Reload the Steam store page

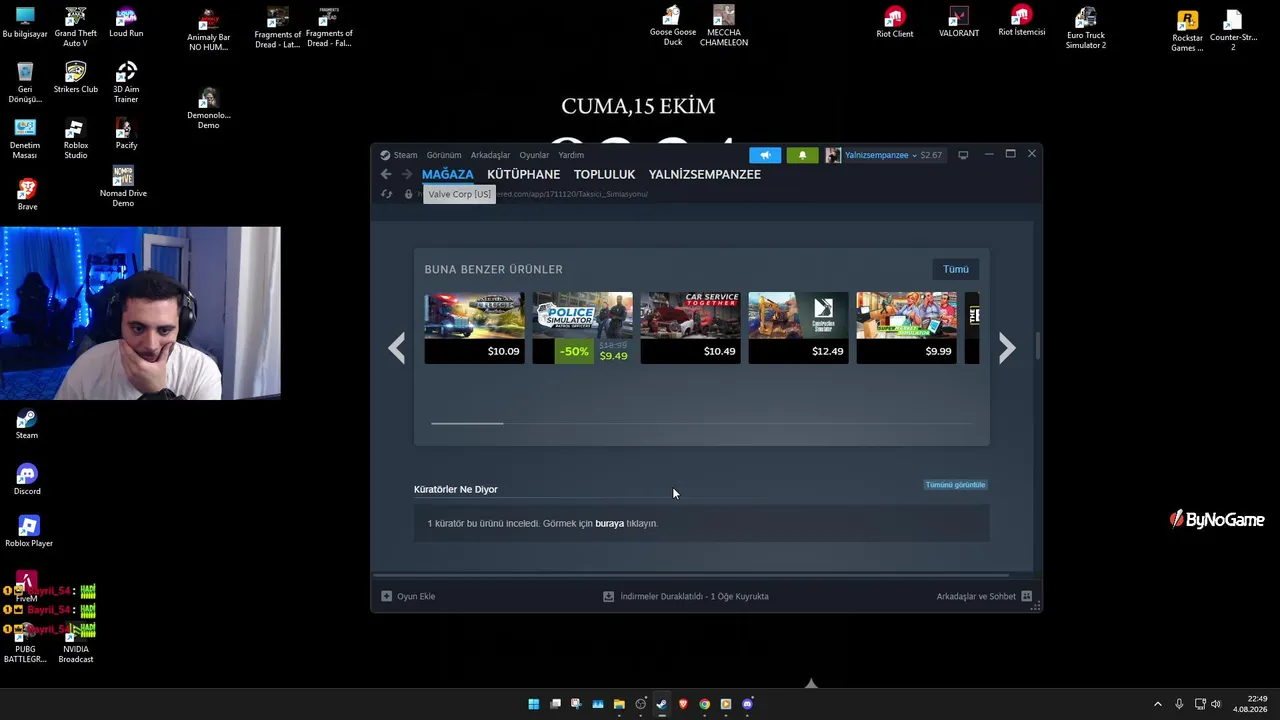[x=386, y=194]
